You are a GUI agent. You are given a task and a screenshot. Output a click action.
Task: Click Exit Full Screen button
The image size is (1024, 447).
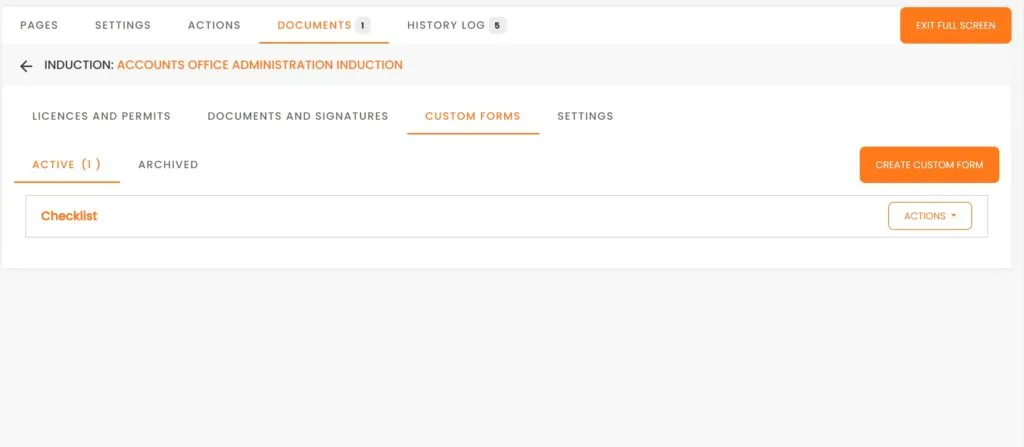pyautogui.click(x=955, y=25)
